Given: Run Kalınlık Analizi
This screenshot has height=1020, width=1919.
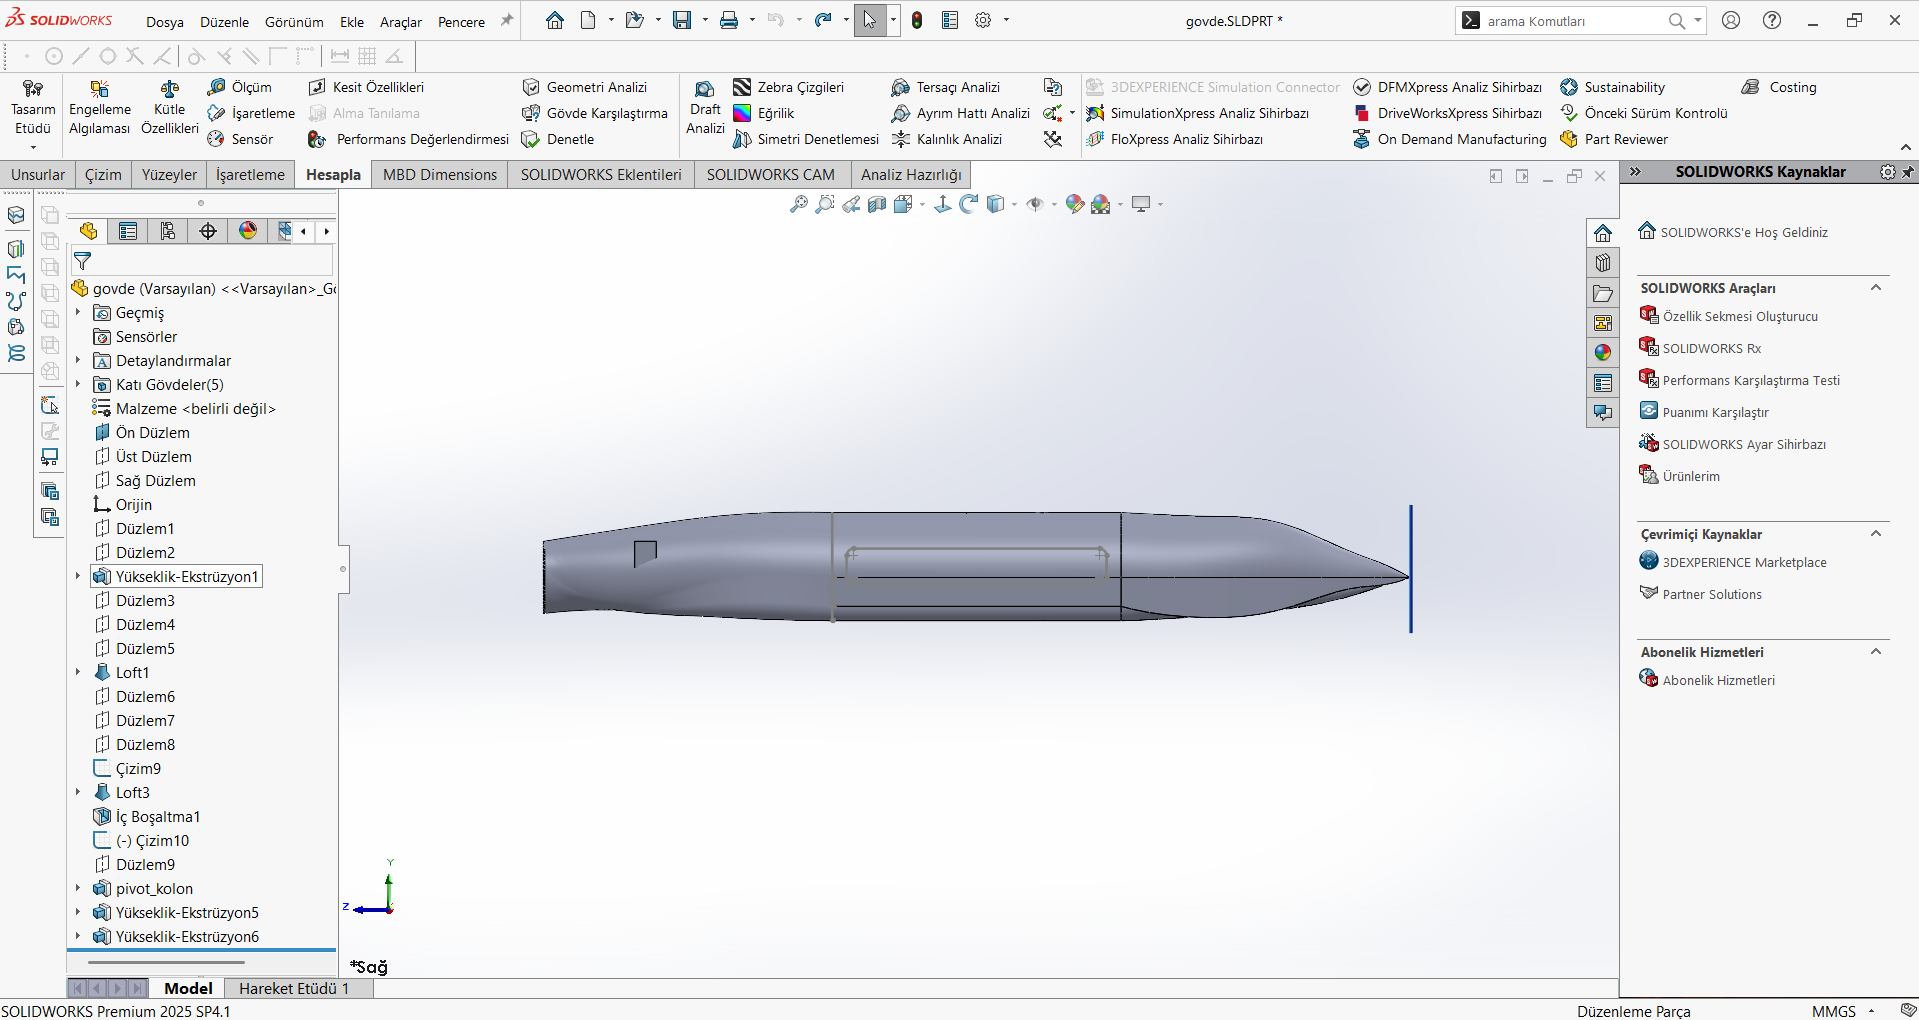Looking at the screenshot, I should [x=947, y=139].
